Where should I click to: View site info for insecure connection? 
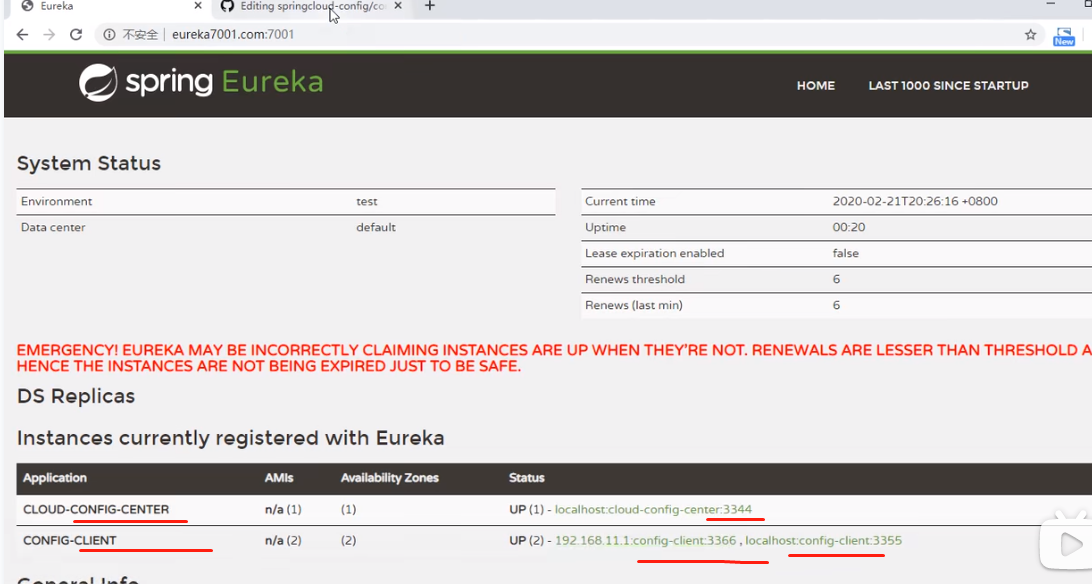pos(109,35)
